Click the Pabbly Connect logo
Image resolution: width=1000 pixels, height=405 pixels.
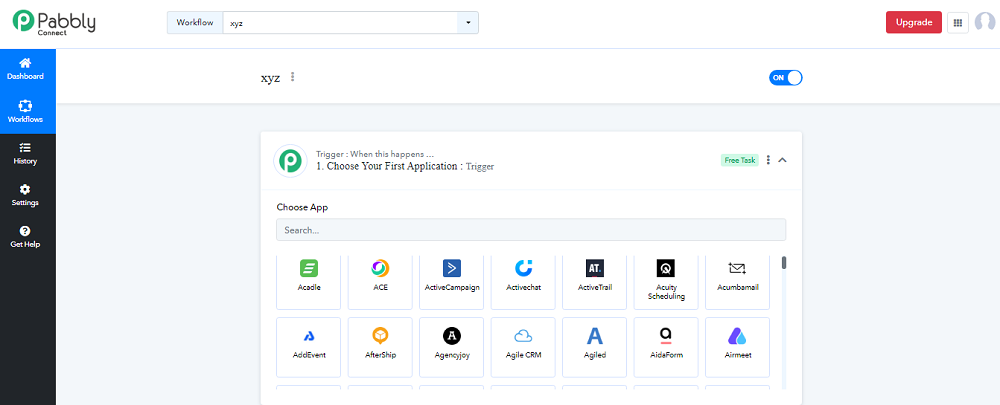(x=54, y=22)
